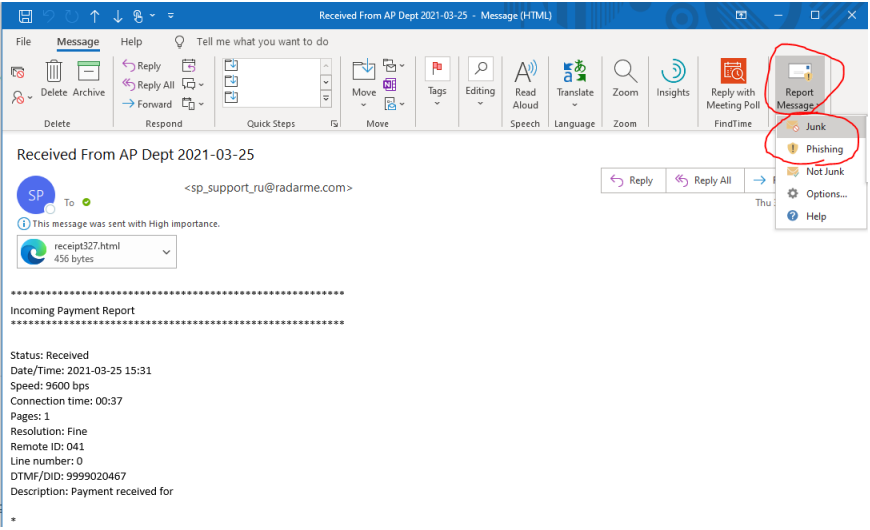Click Reply button in message header

(633, 180)
